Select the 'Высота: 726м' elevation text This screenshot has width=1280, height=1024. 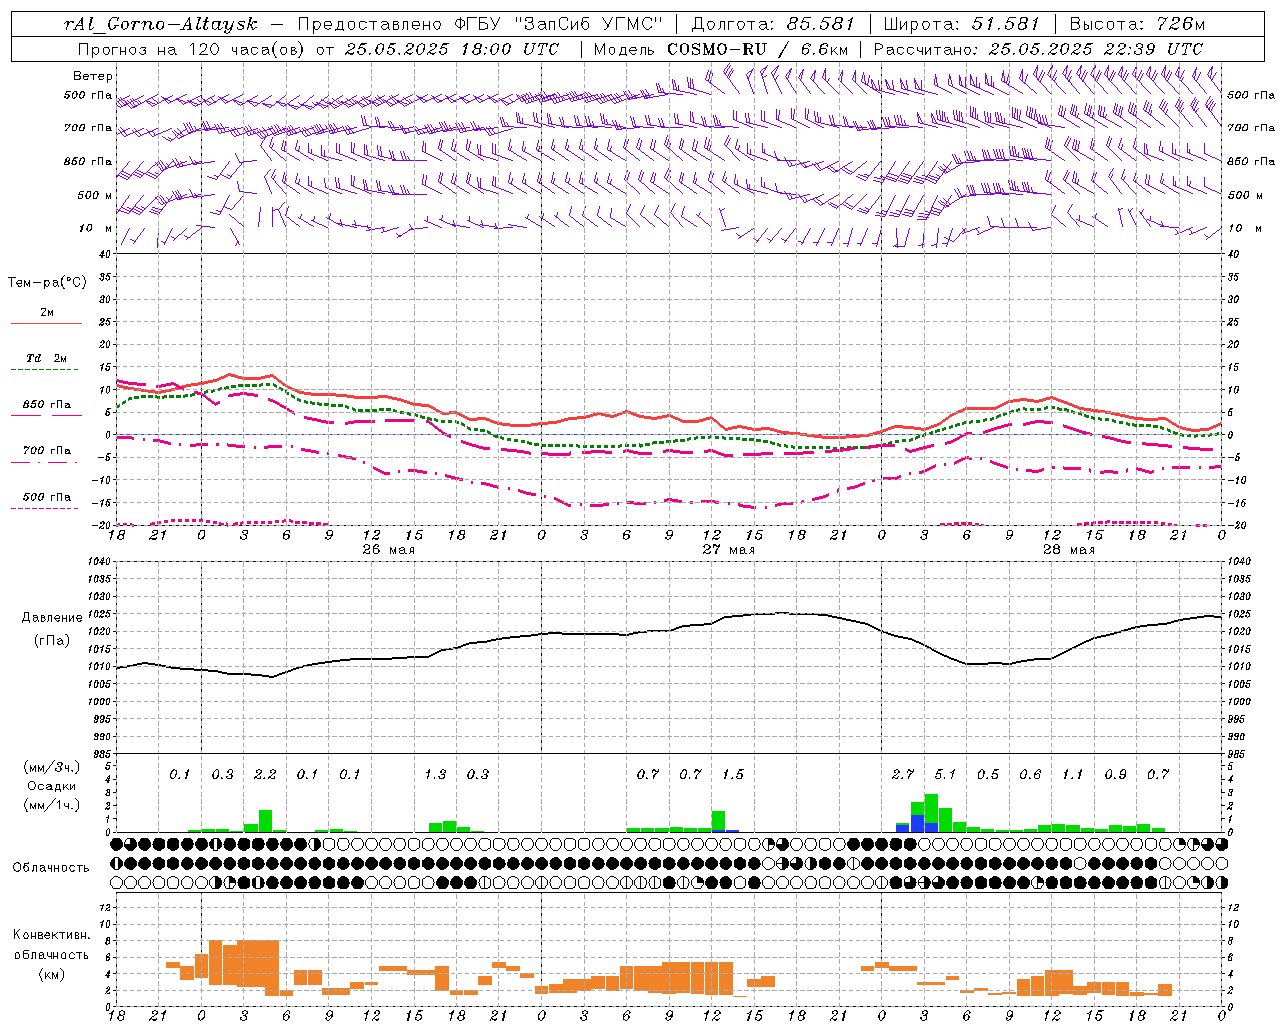1137,23
